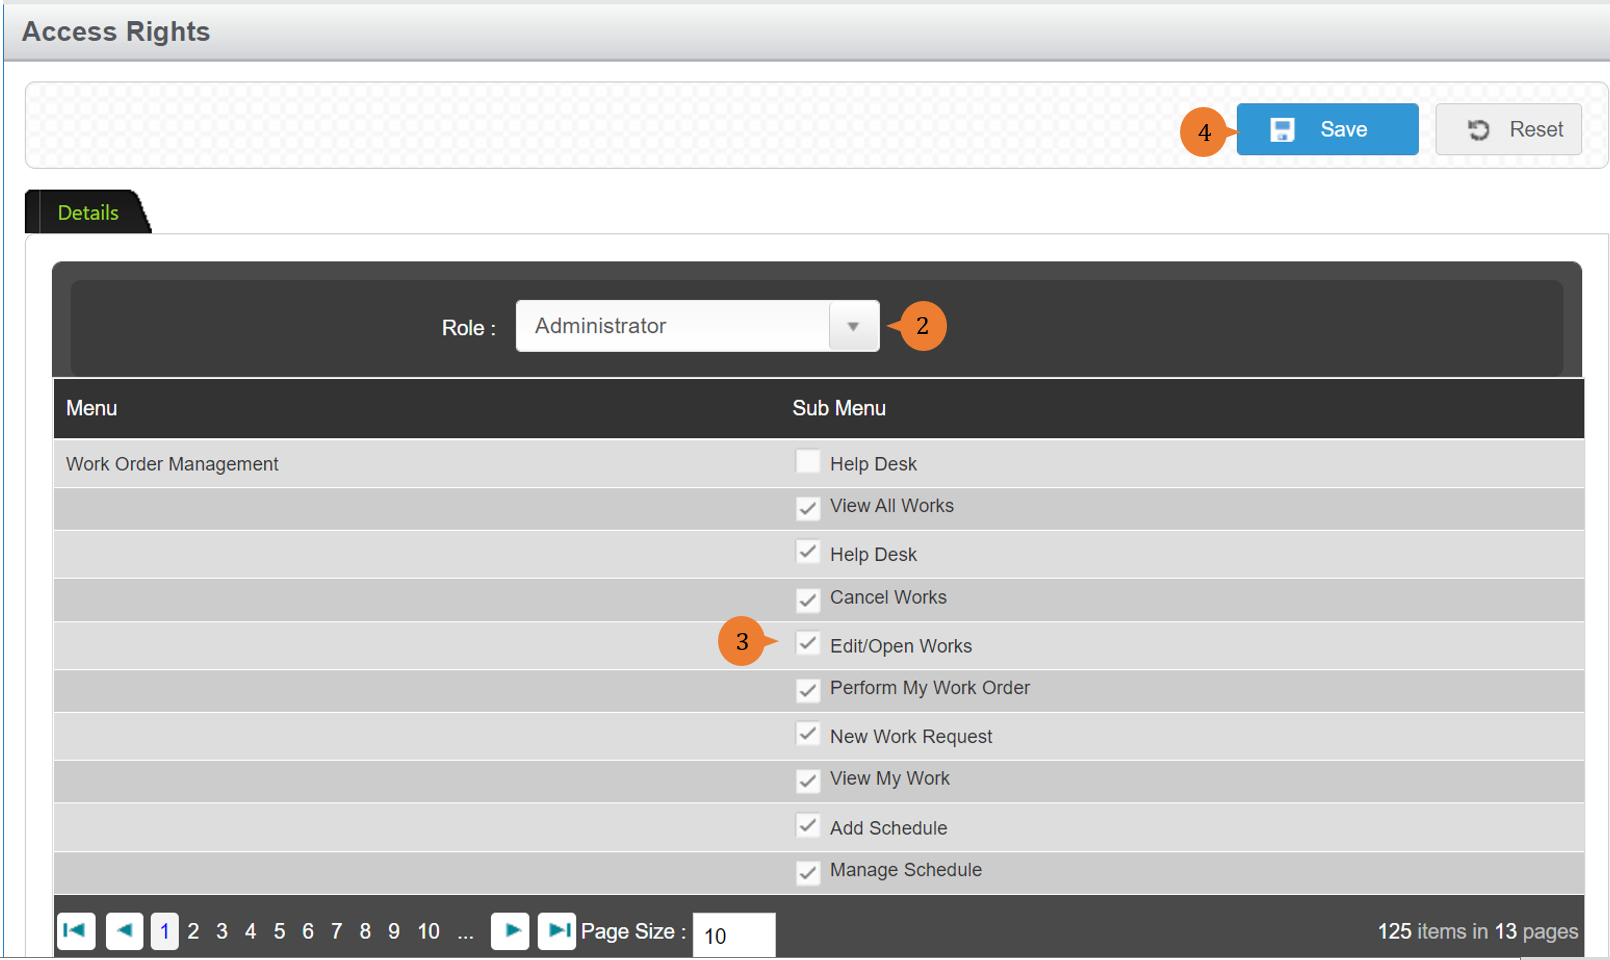Toggle the Manage Schedule checkbox
Image resolution: width=1610 pixels, height=960 pixels.
coord(808,871)
